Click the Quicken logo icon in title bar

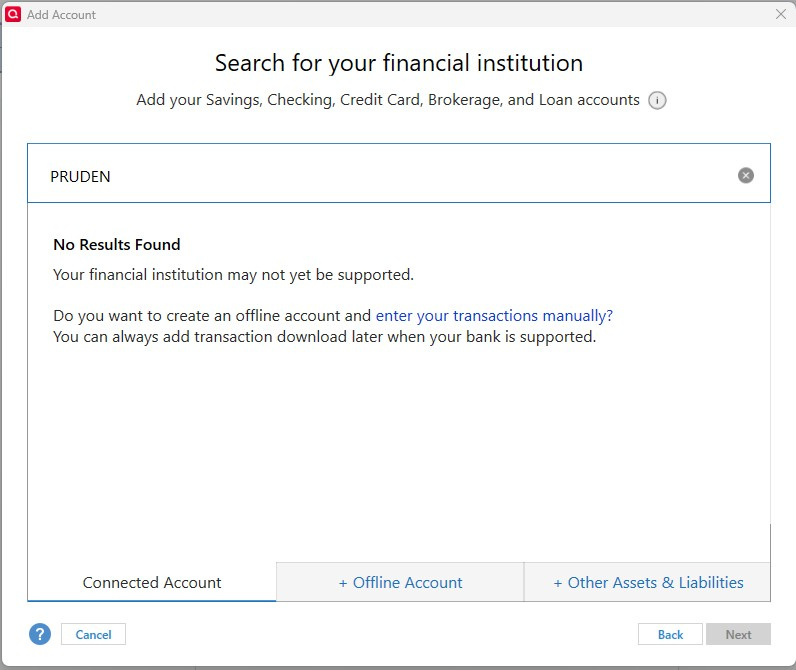point(13,14)
